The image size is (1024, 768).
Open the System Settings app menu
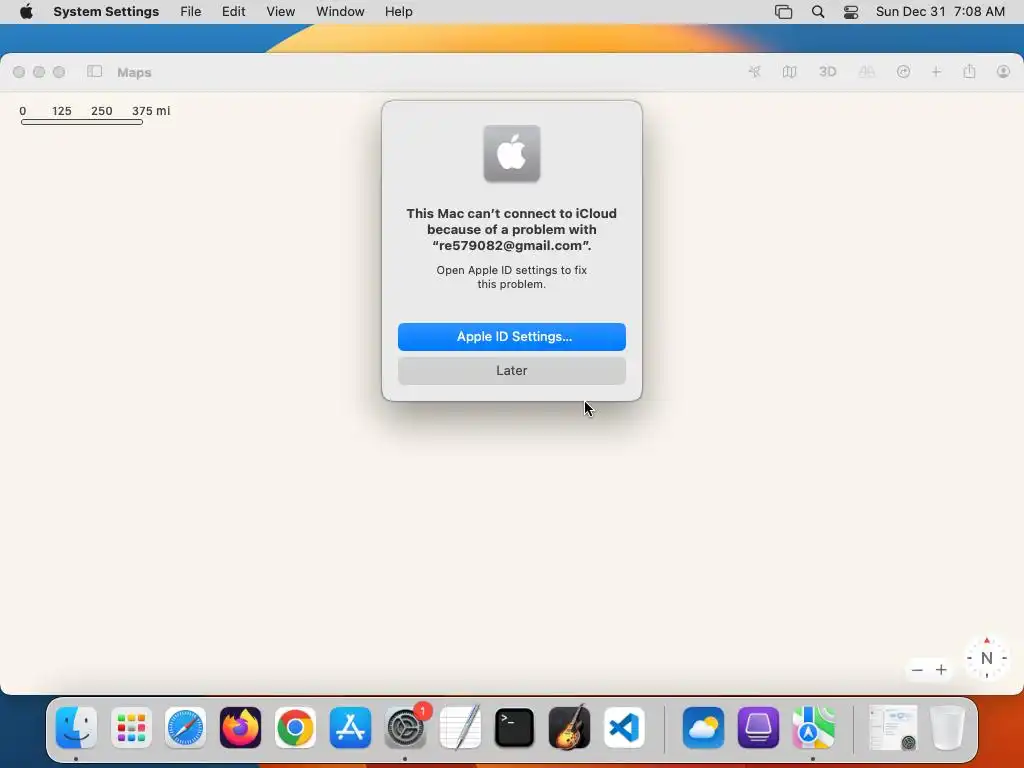(106, 12)
